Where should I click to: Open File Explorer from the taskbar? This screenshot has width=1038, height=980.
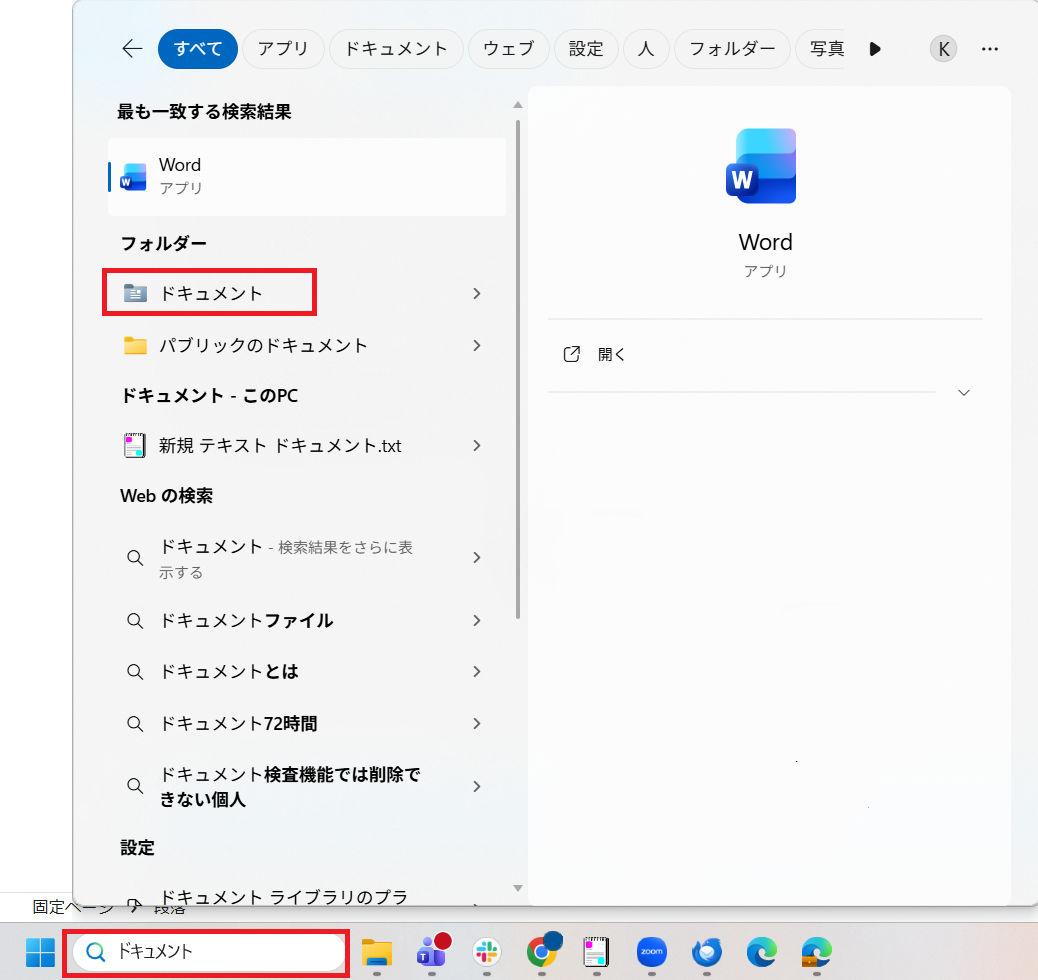376,952
